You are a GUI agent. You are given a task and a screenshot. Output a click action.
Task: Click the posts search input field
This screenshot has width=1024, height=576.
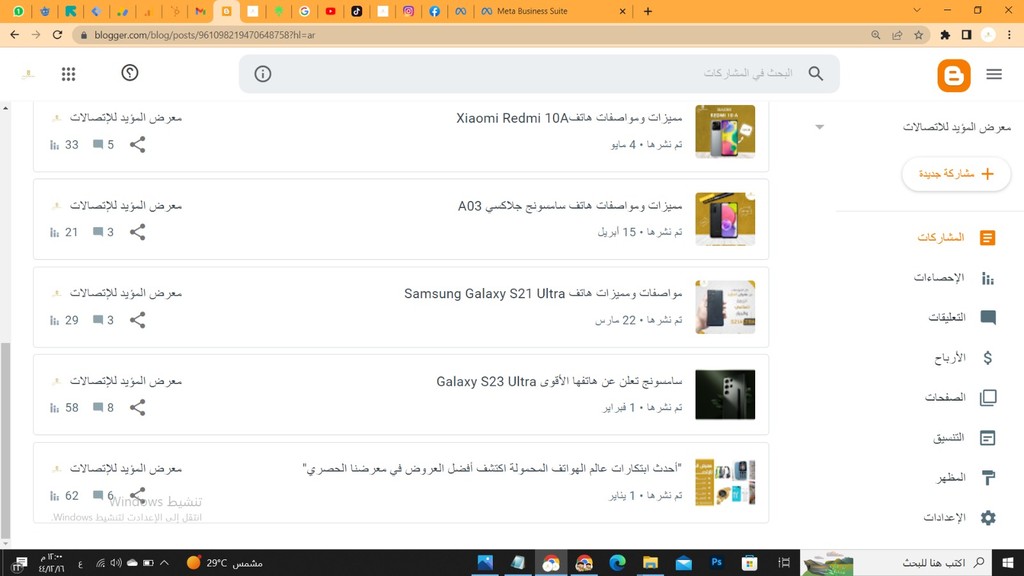(539, 74)
